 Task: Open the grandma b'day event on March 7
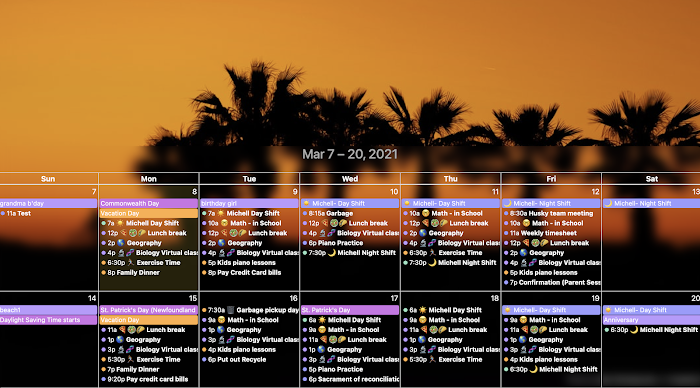[48, 203]
